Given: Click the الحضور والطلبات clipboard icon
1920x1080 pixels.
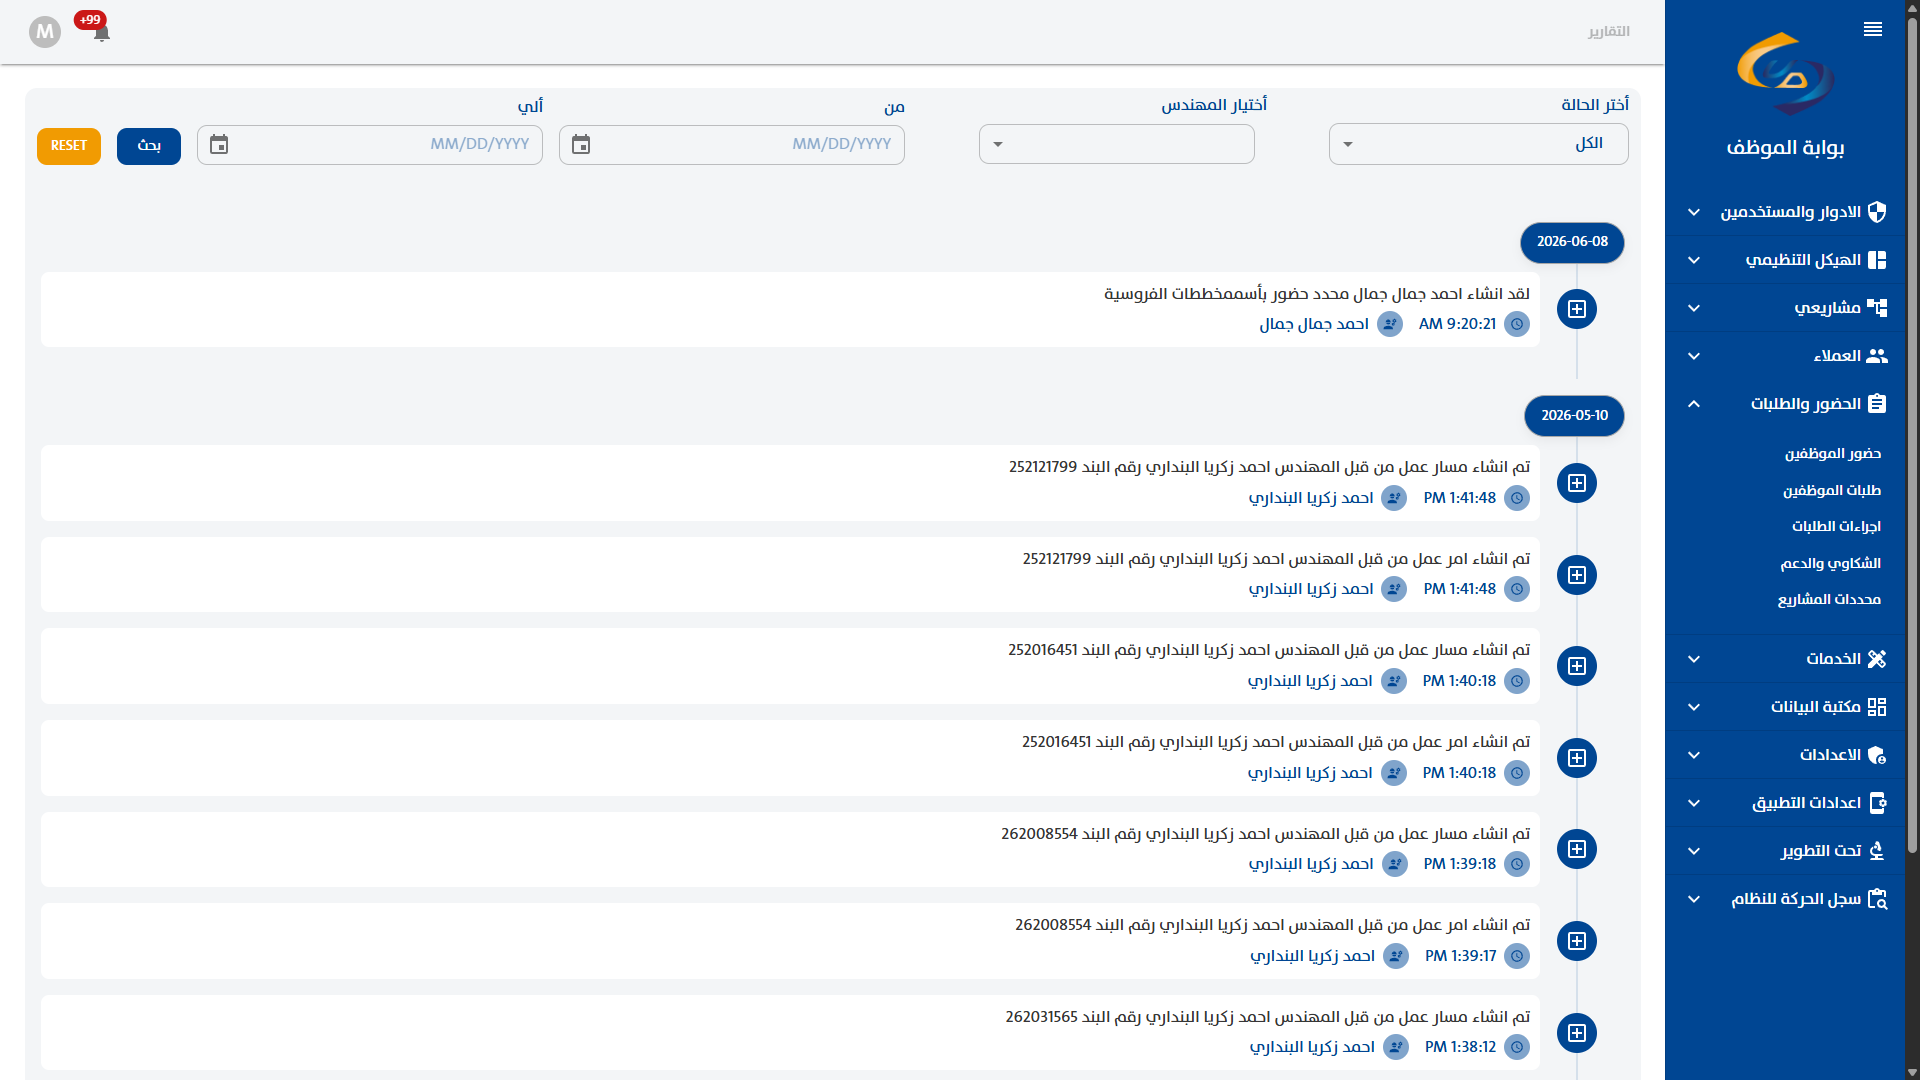Looking at the screenshot, I should click(x=1877, y=404).
